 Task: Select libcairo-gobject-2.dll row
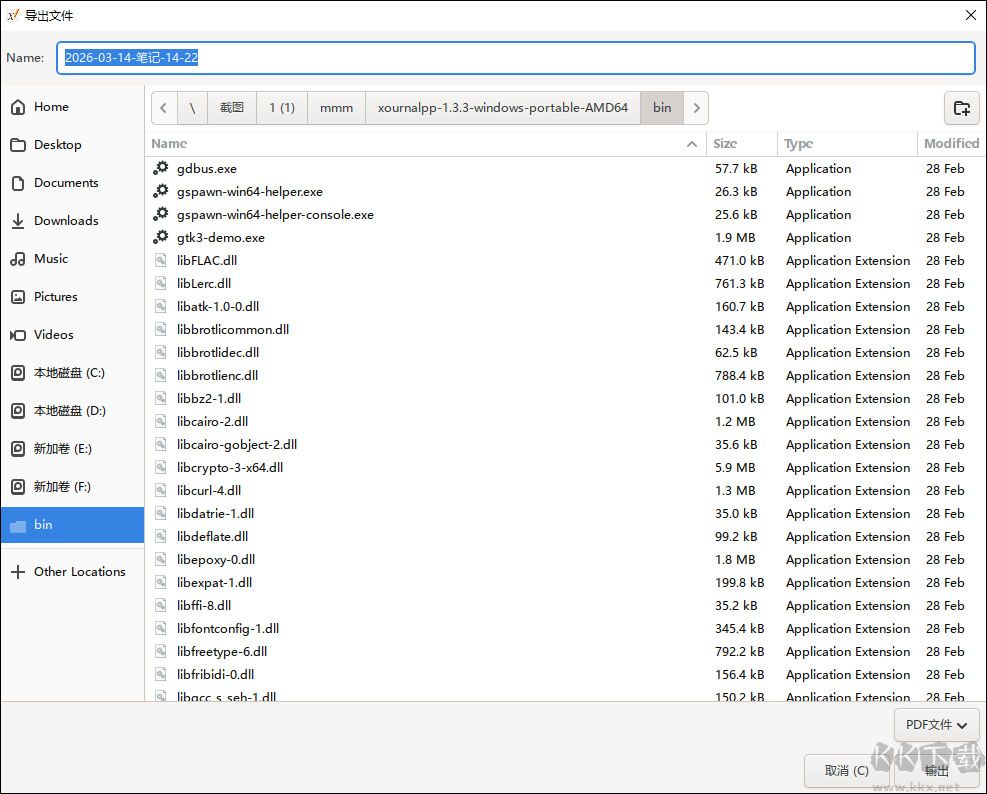point(565,445)
